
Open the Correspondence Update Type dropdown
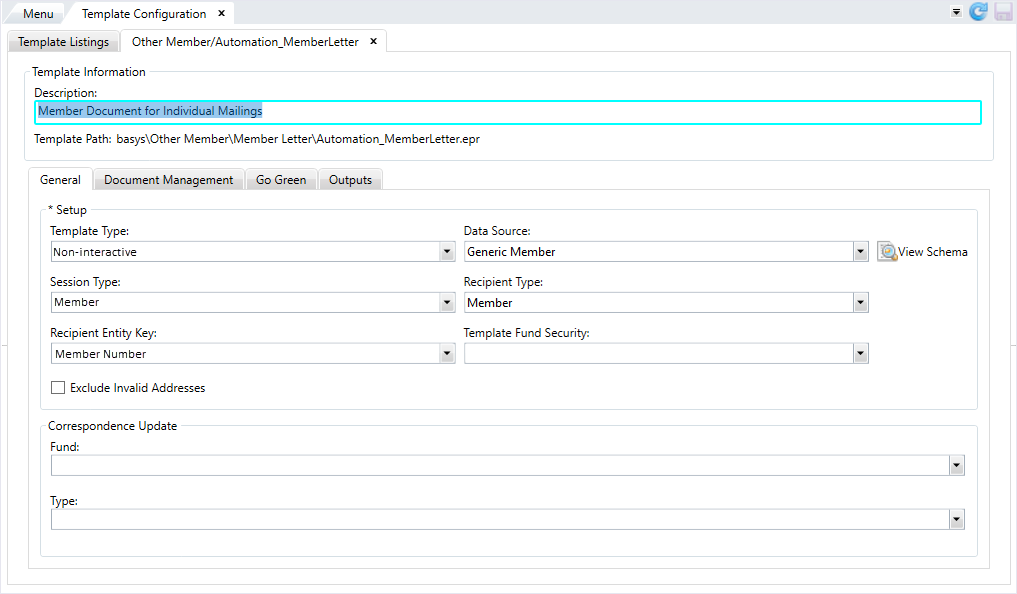[x=957, y=520]
